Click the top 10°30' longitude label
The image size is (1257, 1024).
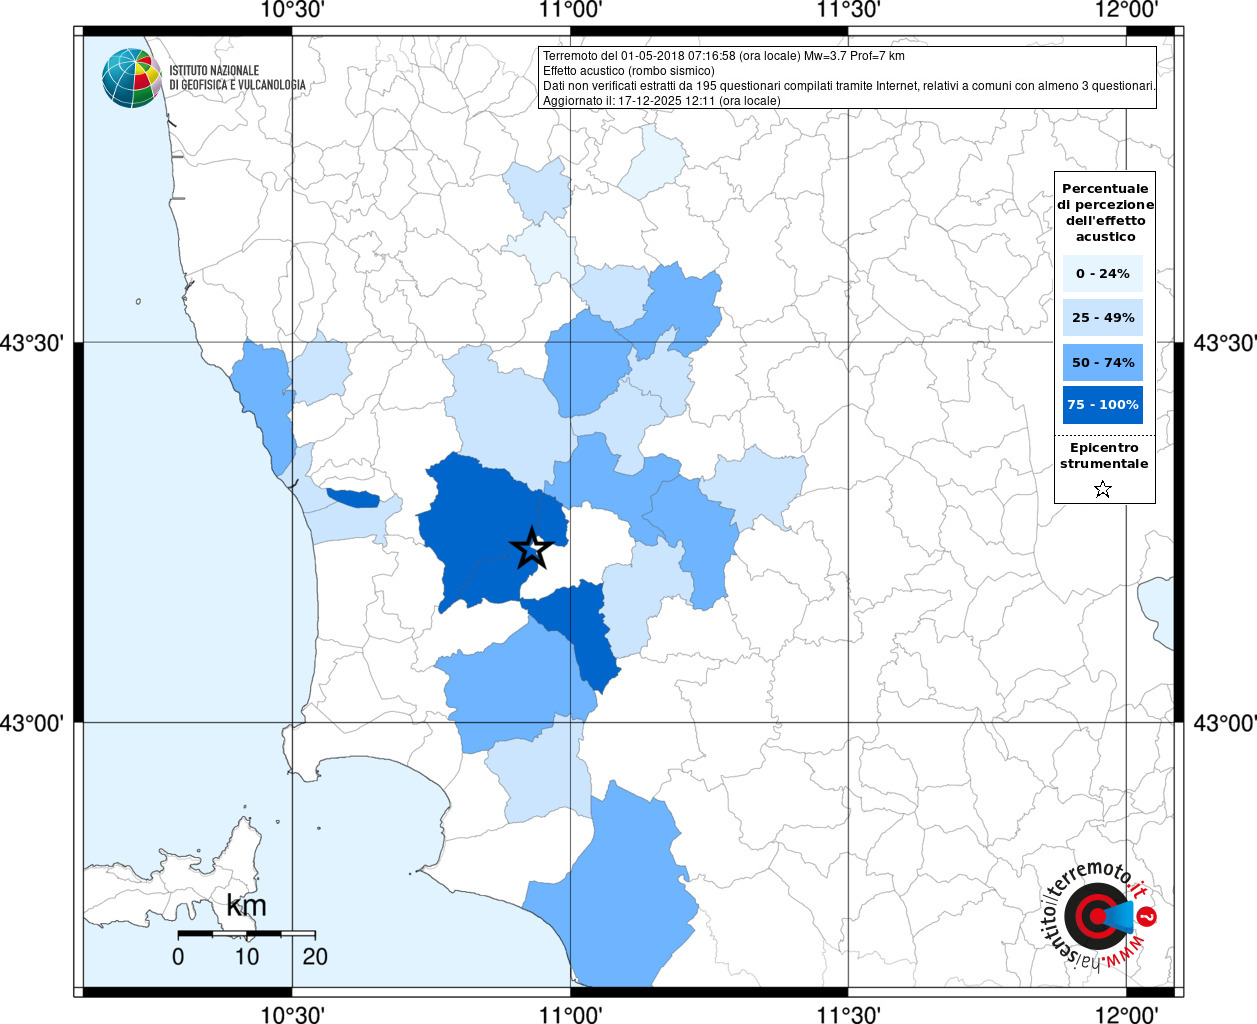tap(291, 10)
